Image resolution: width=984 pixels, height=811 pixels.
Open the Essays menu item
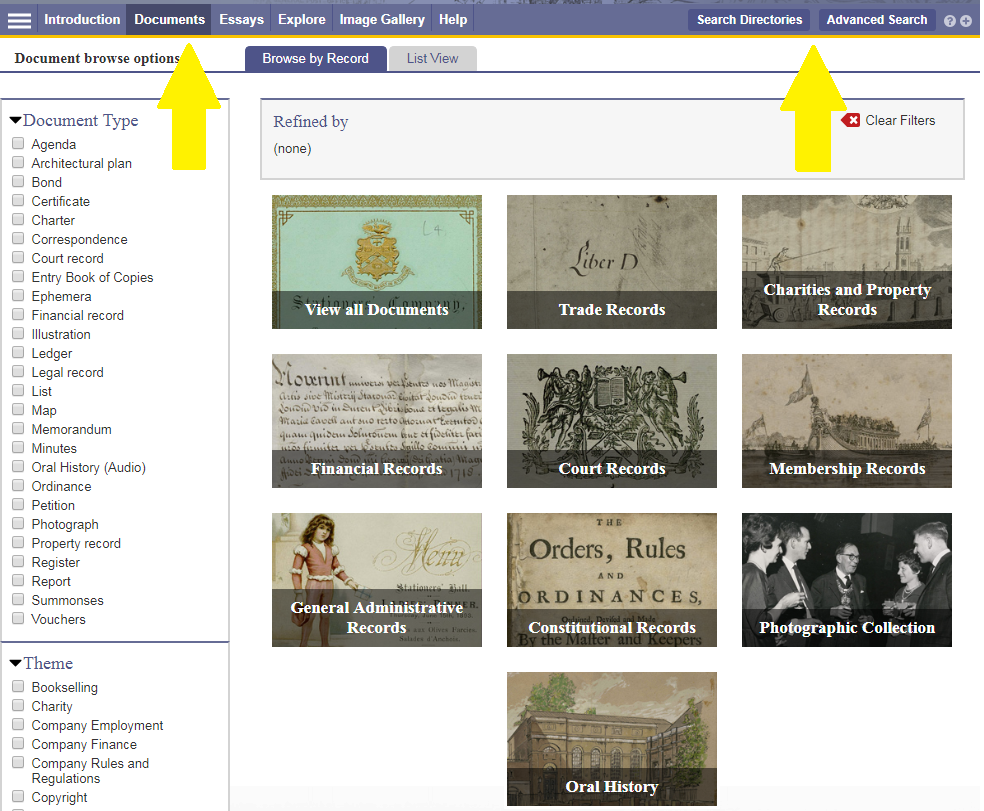(241, 20)
